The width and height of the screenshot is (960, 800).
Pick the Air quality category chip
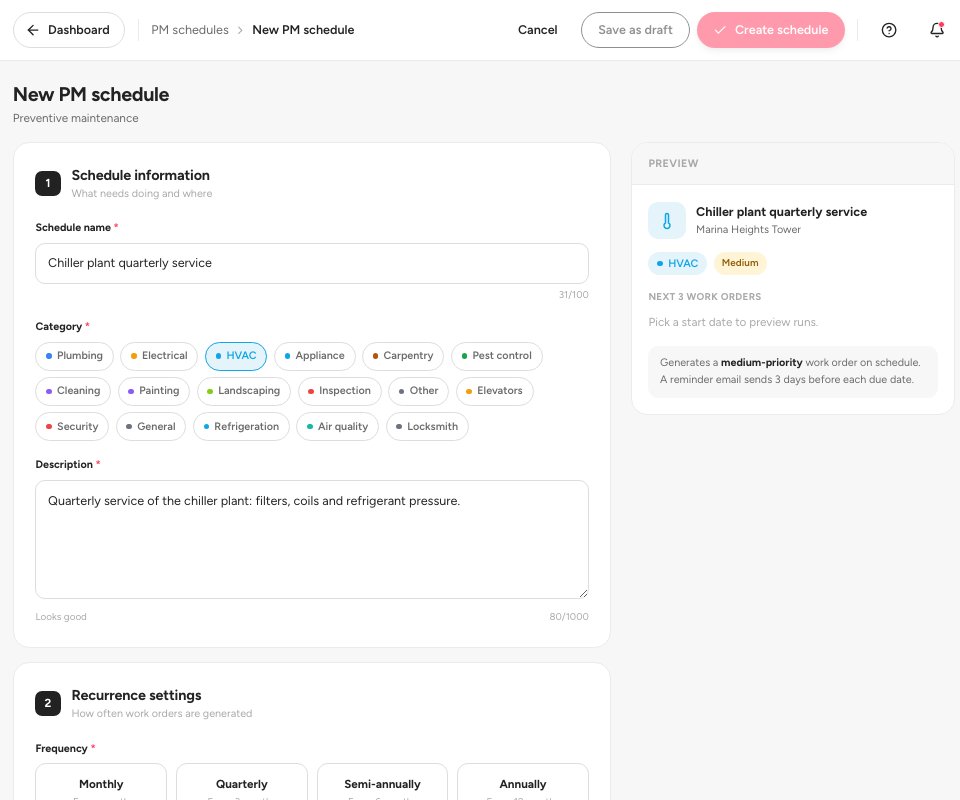[x=337, y=427]
